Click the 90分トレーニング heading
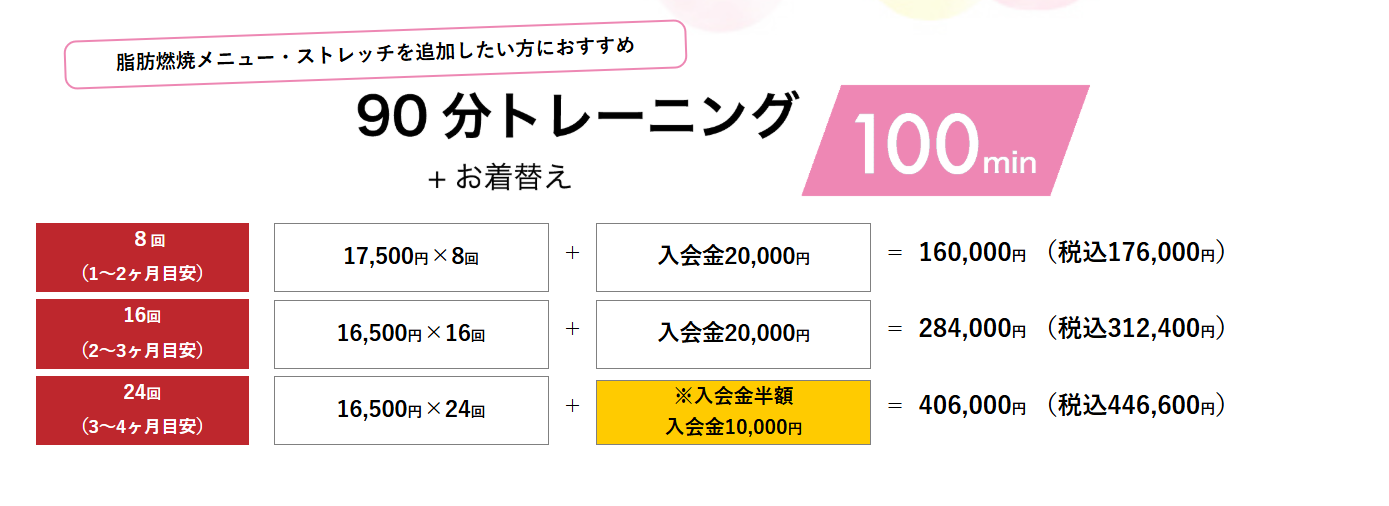Viewport: 1389px width, 506px height. coord(577,119)
